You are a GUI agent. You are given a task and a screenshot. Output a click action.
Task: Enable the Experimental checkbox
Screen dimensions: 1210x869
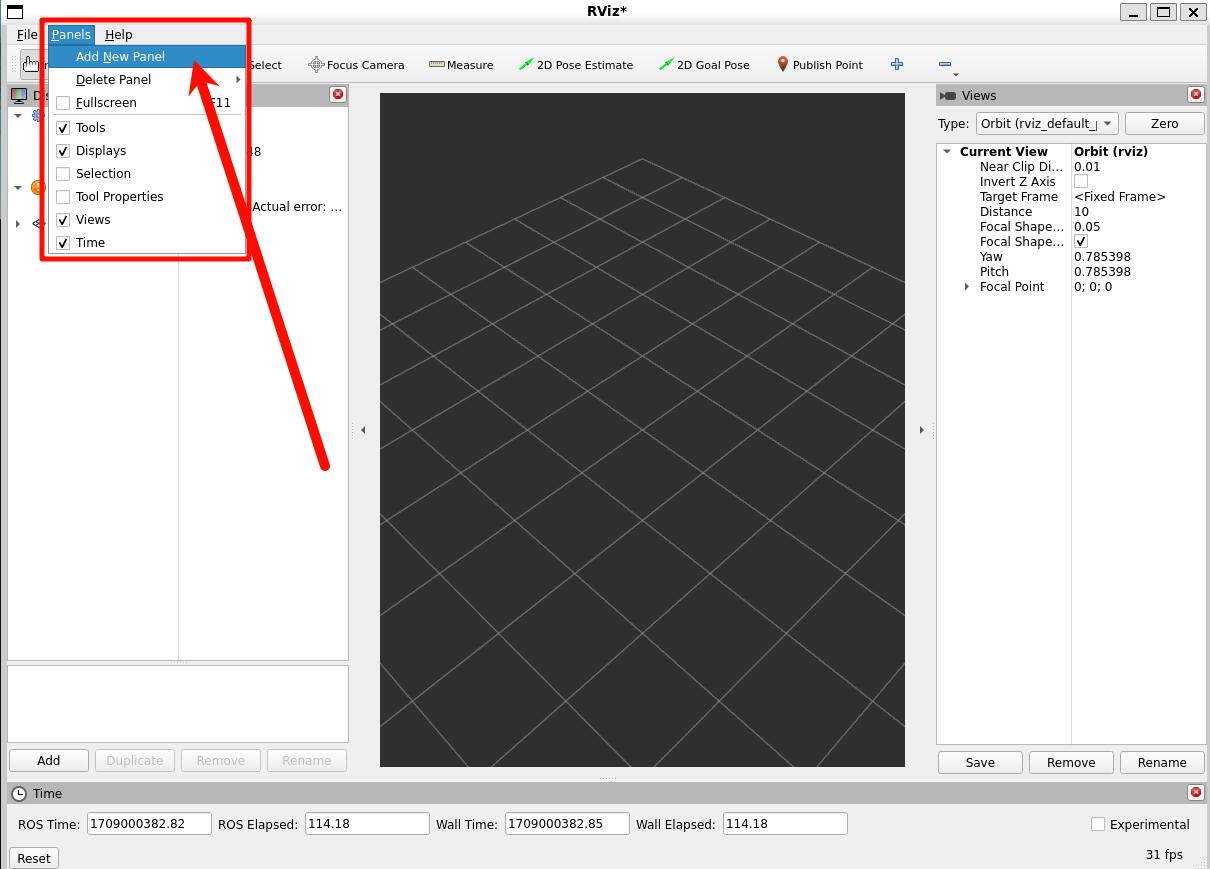click(x=1098, y=824)
